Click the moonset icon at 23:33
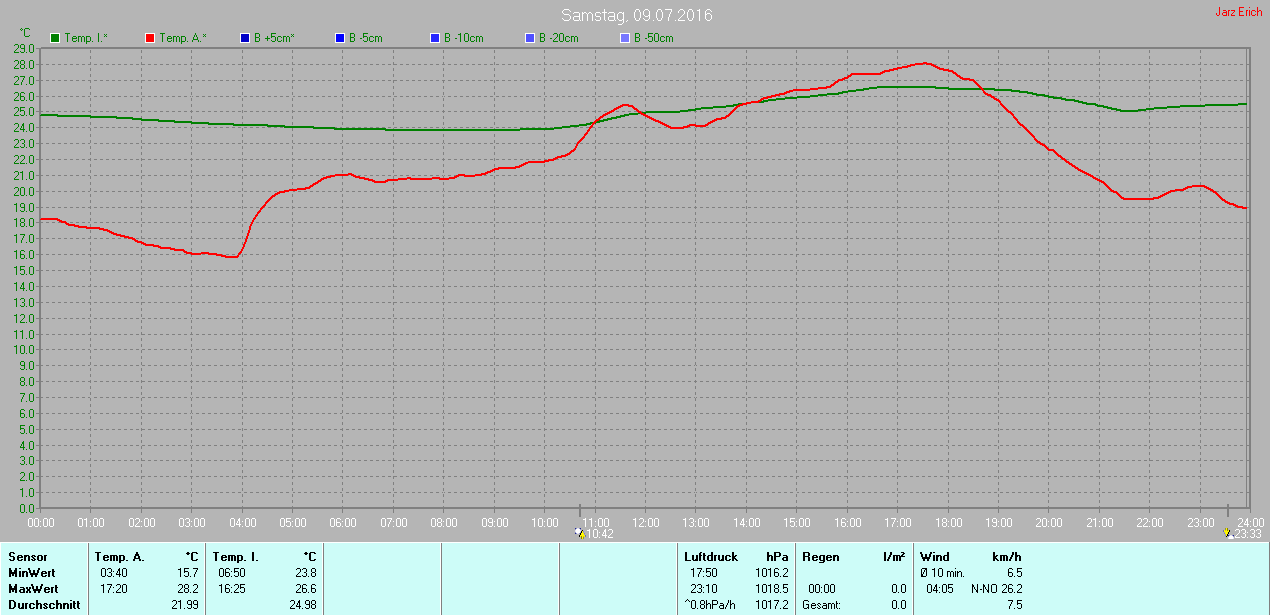This screenshot has height=615, width=1270. [1227, 534]
